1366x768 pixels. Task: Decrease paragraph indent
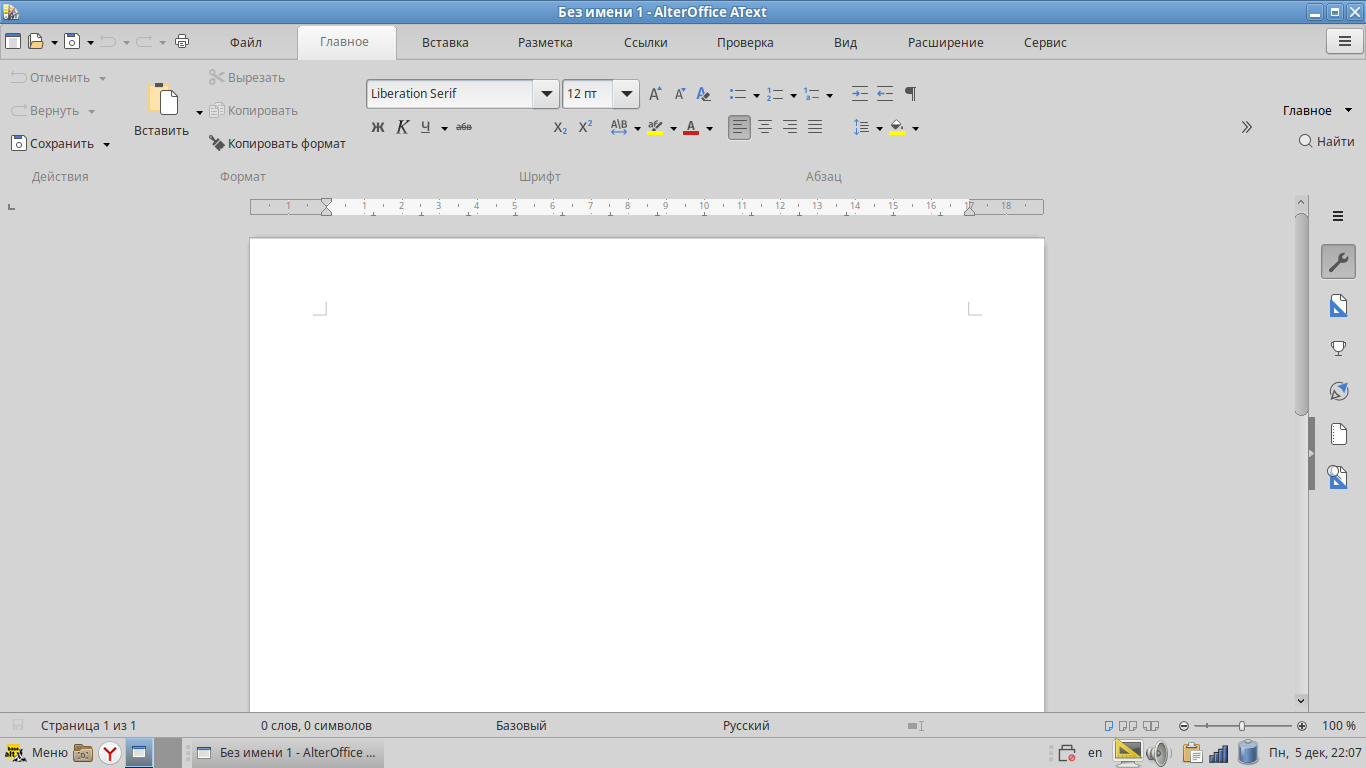click(885, 94)
